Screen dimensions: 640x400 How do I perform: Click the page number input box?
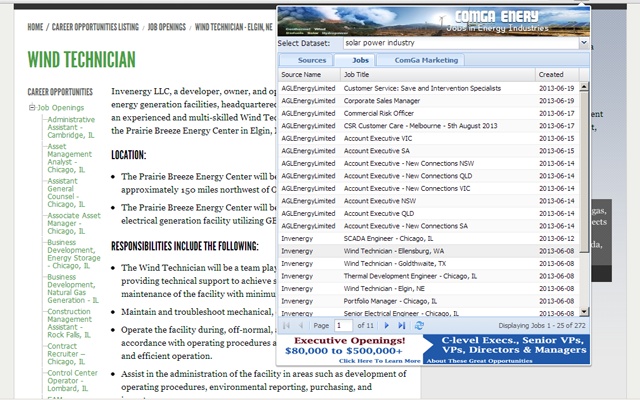click(343, 325)
